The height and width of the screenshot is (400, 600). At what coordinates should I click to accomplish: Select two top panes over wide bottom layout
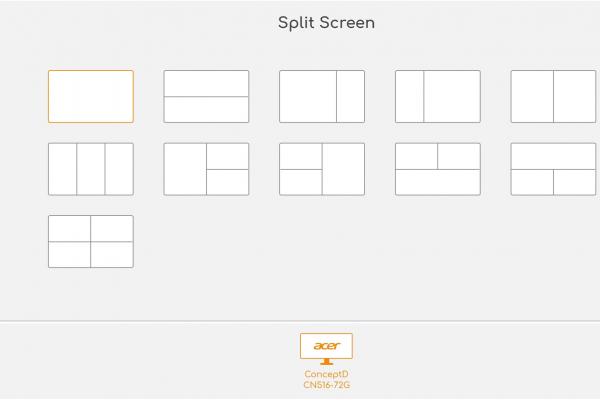pos(438,169)
